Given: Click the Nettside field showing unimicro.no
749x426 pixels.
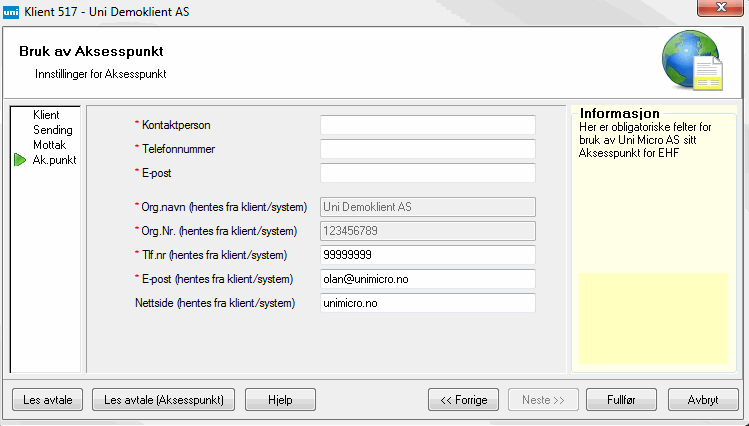Looking at the screenshot, I should [427, 303].
